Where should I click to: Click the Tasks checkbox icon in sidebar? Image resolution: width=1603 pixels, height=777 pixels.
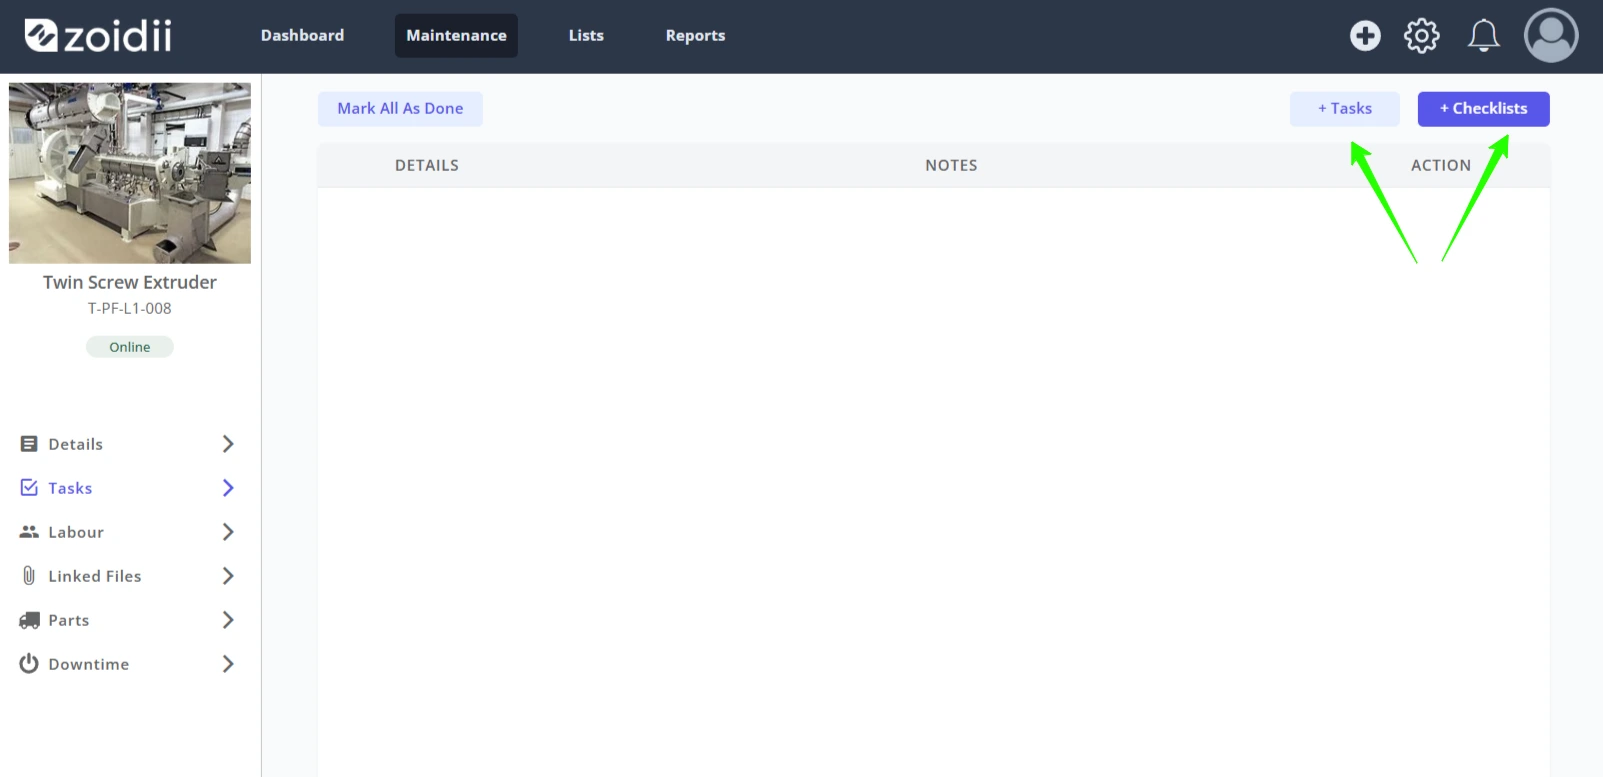(29, 488)
